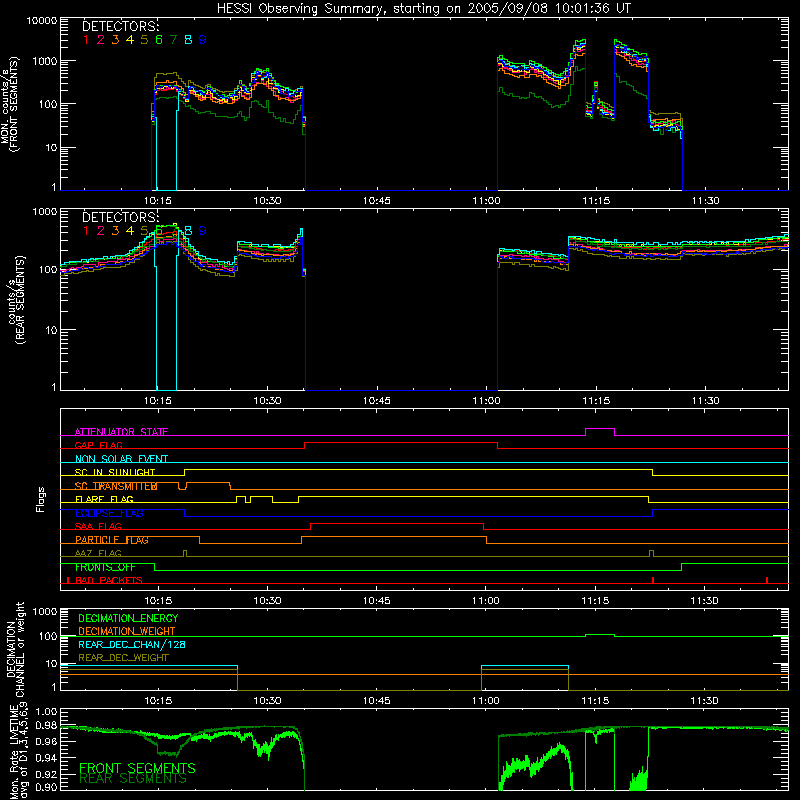Image resolution: width=800 pixels, height=800 pixels.
Task: Select yellow detector '4' in front segments legend
Action: (130, 40)
